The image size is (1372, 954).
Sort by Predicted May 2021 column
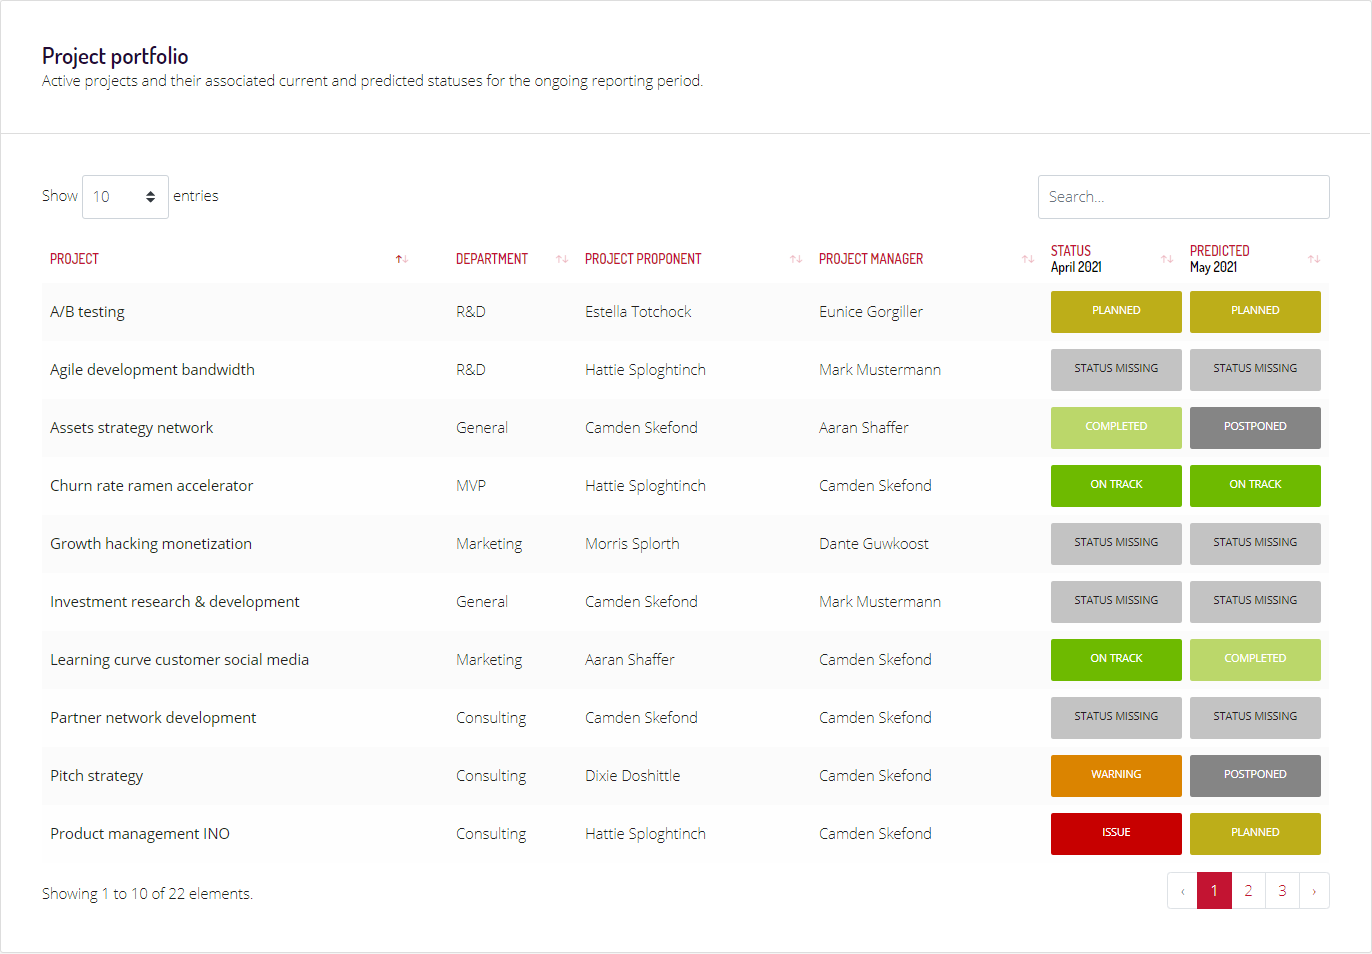tap(1313, 258)
